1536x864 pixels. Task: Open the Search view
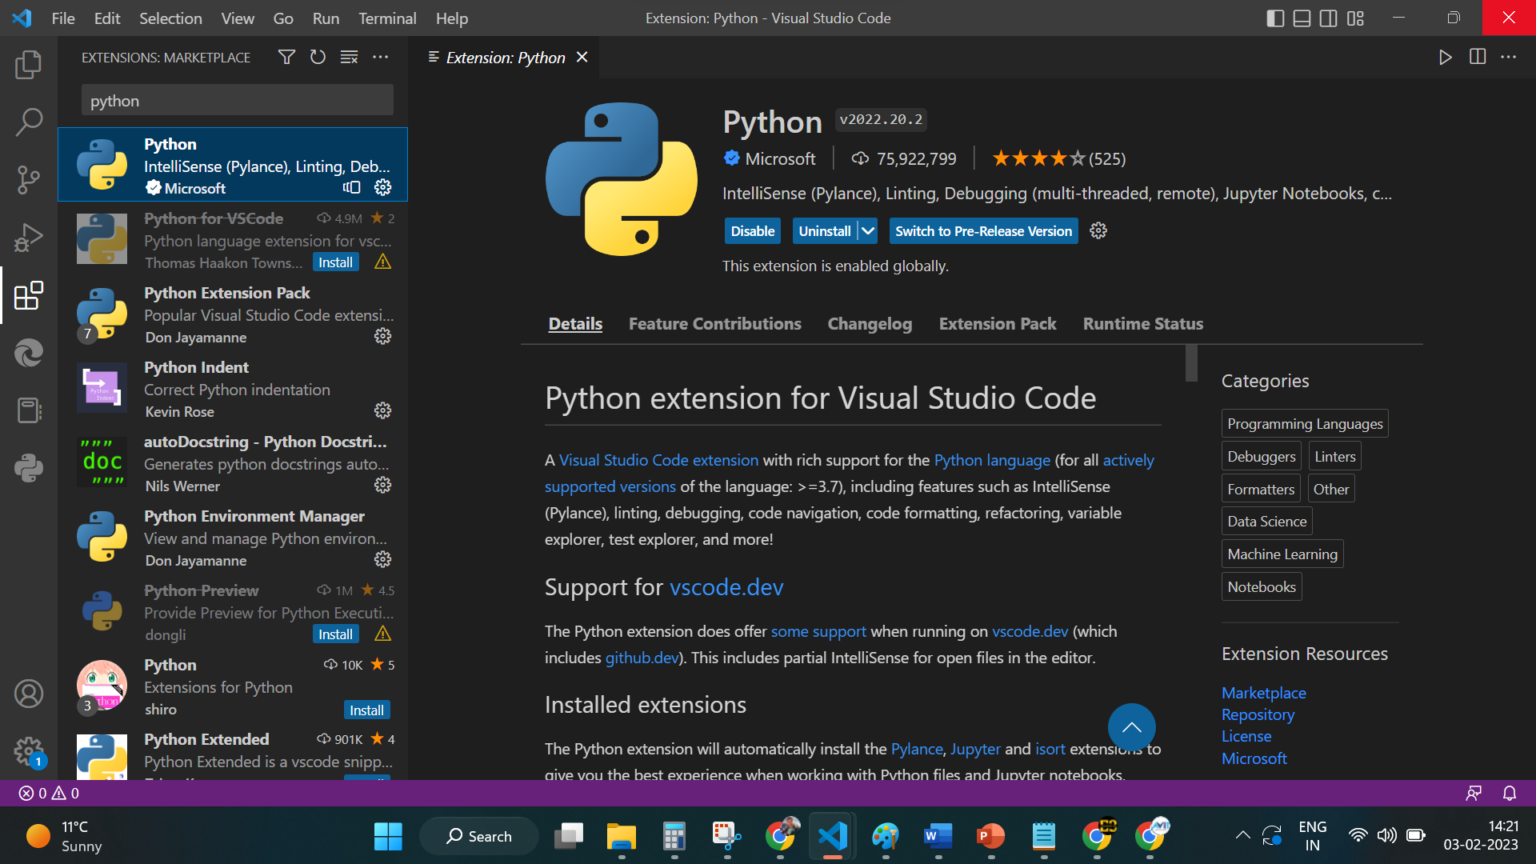(27, 121)
